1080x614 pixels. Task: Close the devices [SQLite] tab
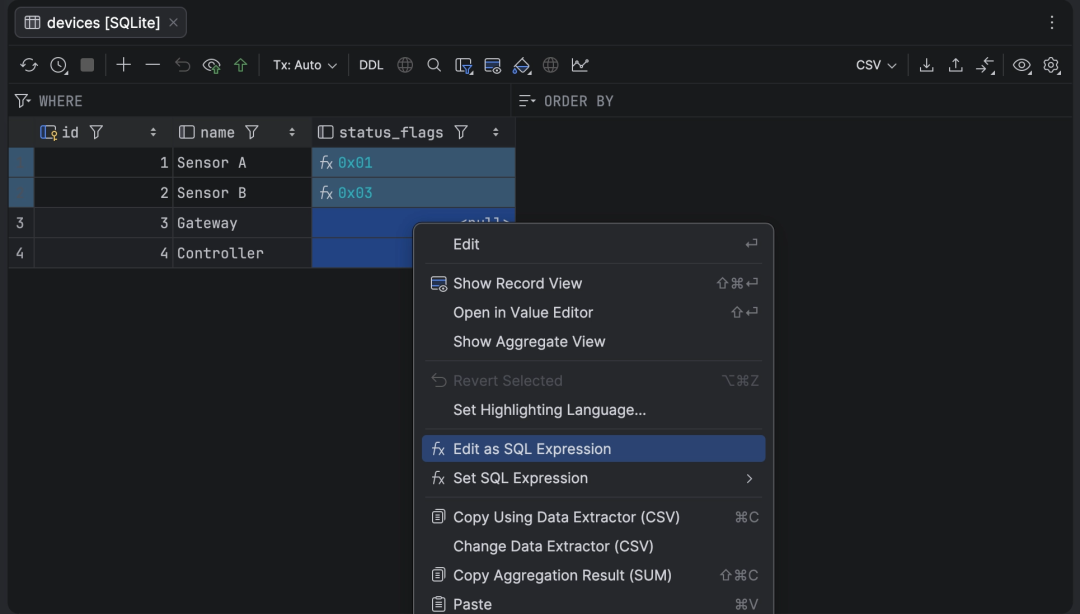pyautogui.click(x=174, y=23)
